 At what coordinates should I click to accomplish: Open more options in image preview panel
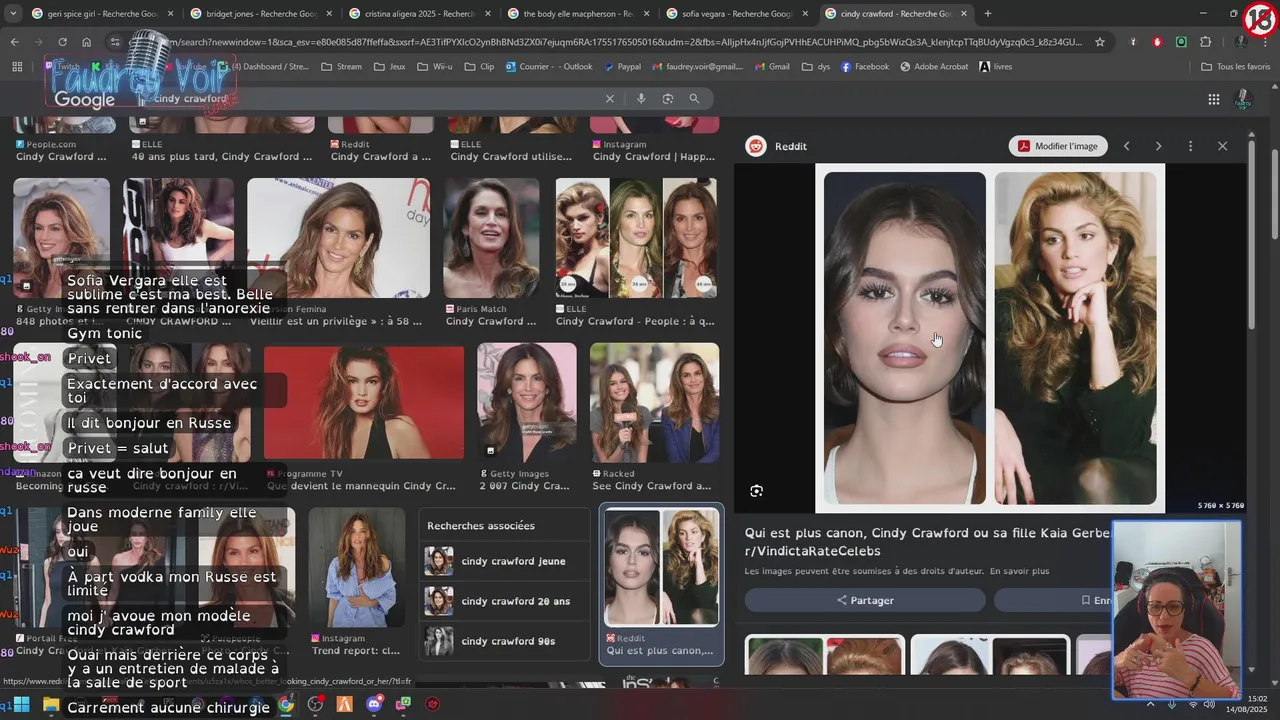click(x=1190, y=146)
